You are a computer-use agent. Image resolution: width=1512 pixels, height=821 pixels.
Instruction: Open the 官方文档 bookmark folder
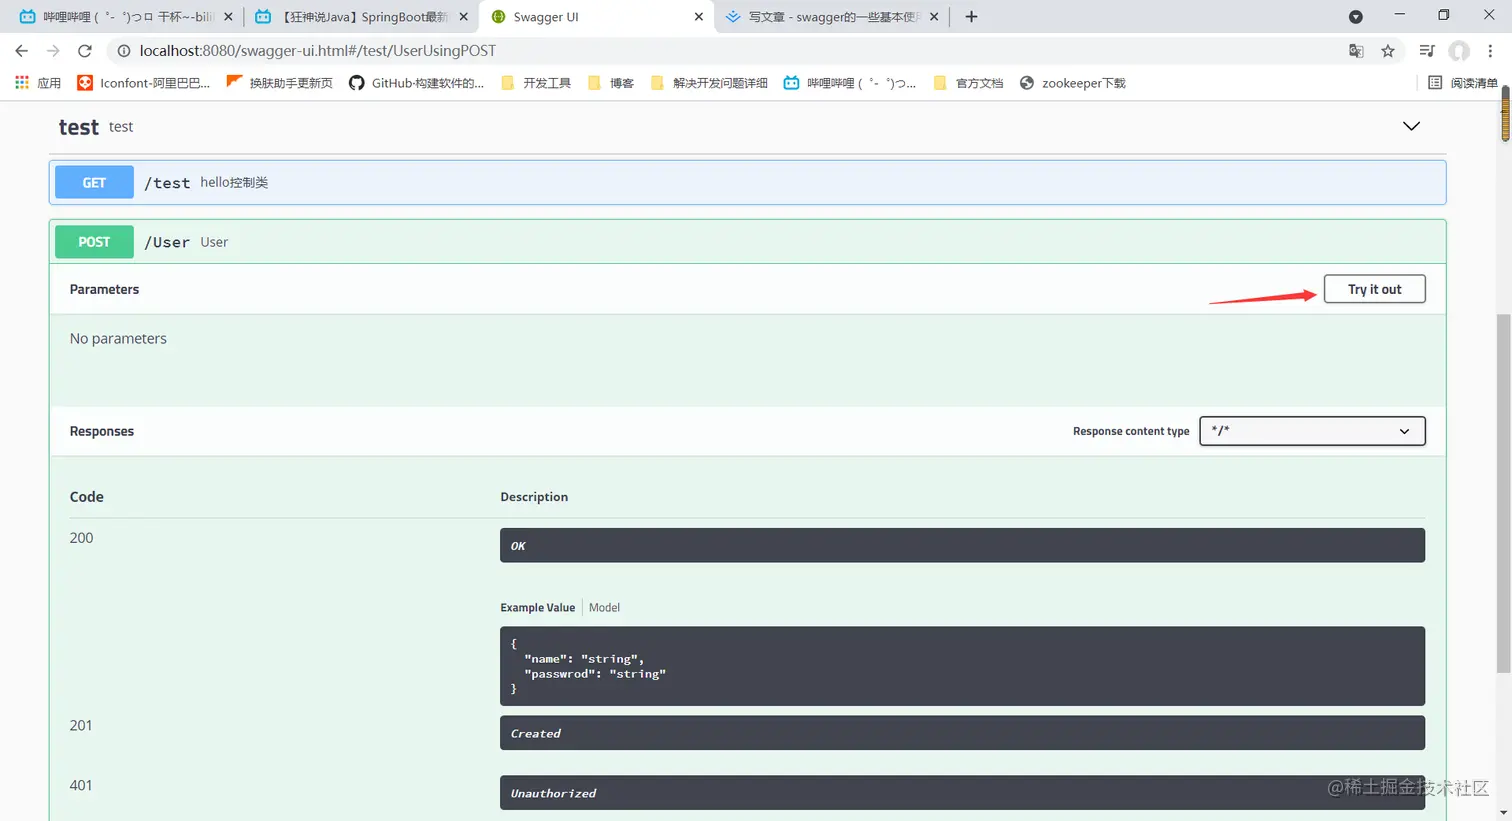point(968,83)
